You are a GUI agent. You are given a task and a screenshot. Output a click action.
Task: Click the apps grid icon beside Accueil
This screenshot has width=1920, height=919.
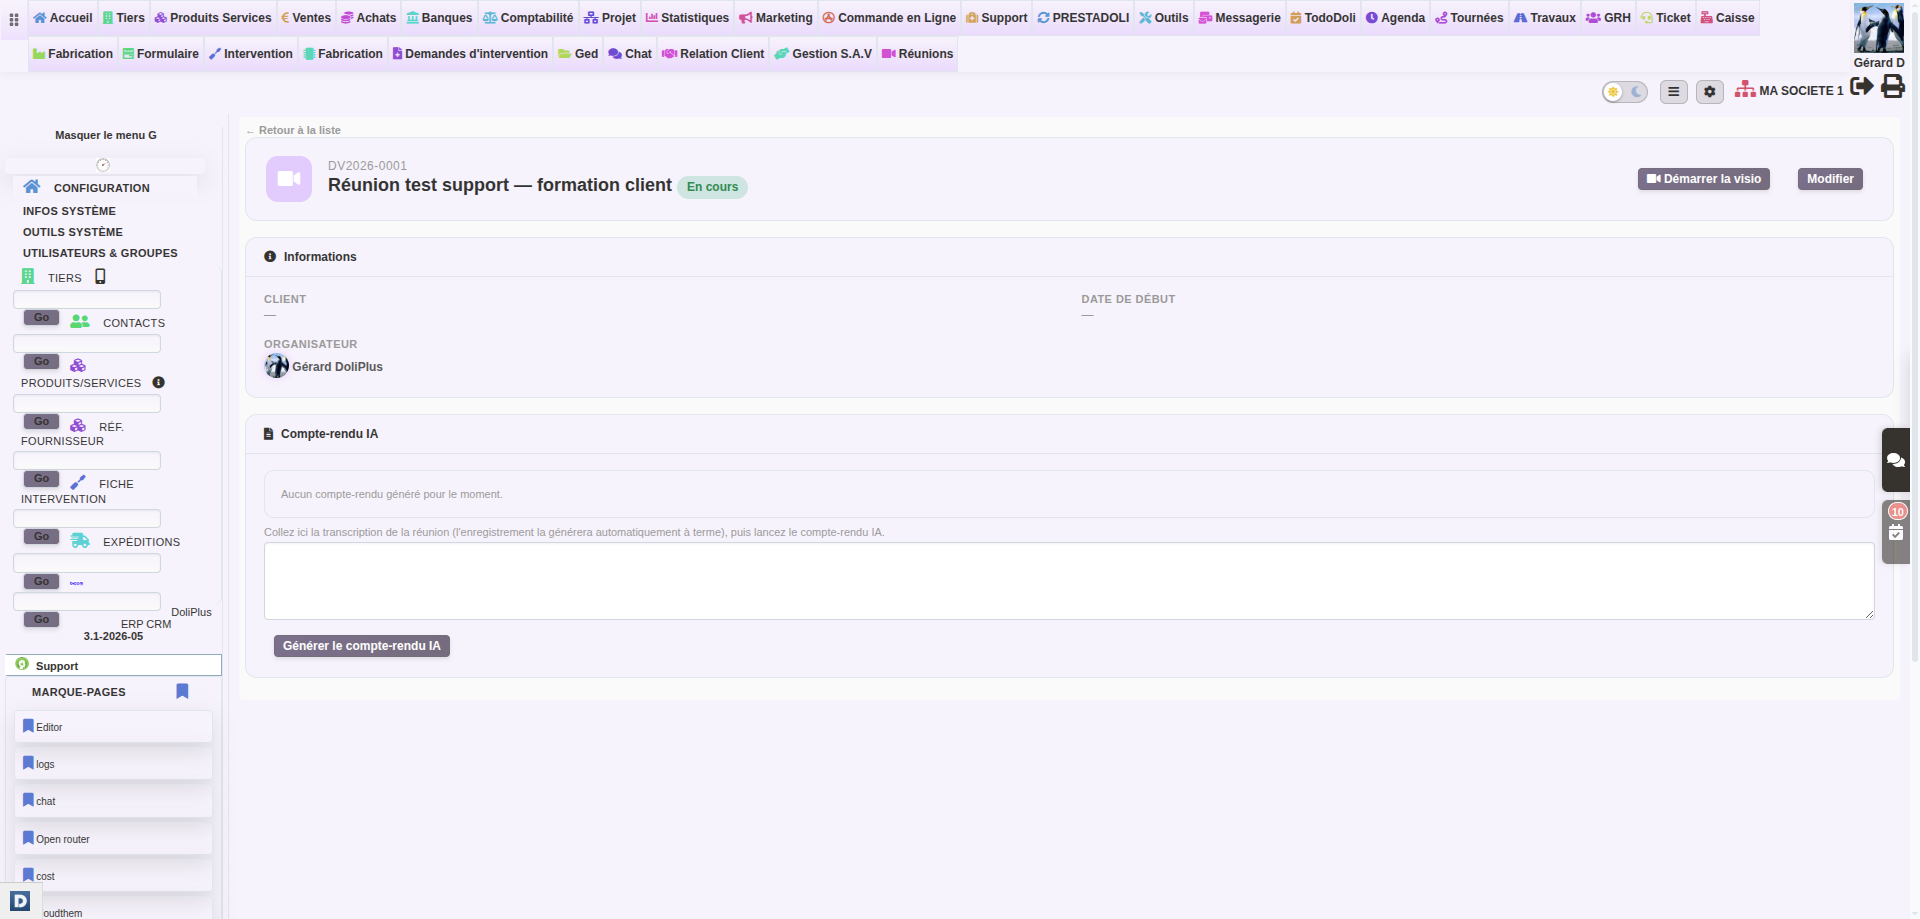point(14,19)
